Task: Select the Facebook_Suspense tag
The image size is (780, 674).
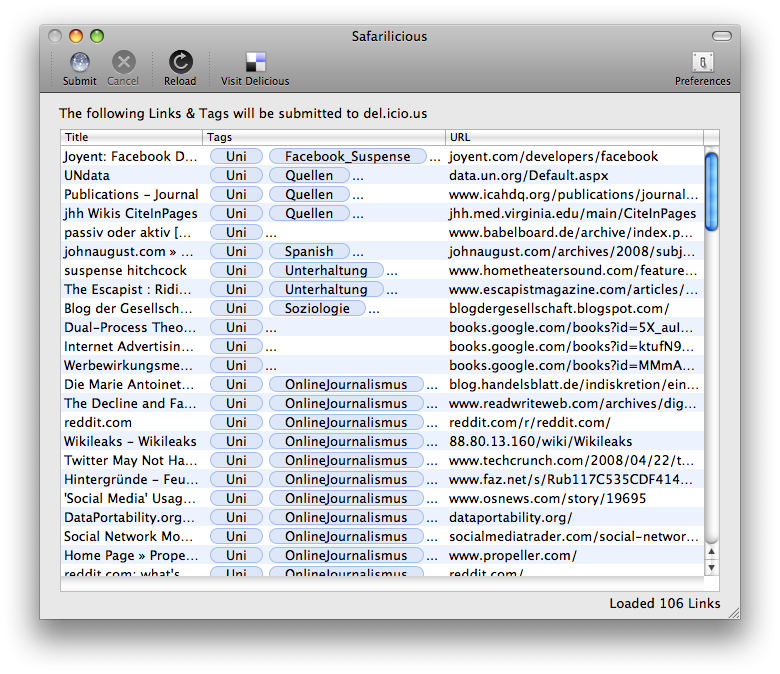Action: tap(348, 156)
